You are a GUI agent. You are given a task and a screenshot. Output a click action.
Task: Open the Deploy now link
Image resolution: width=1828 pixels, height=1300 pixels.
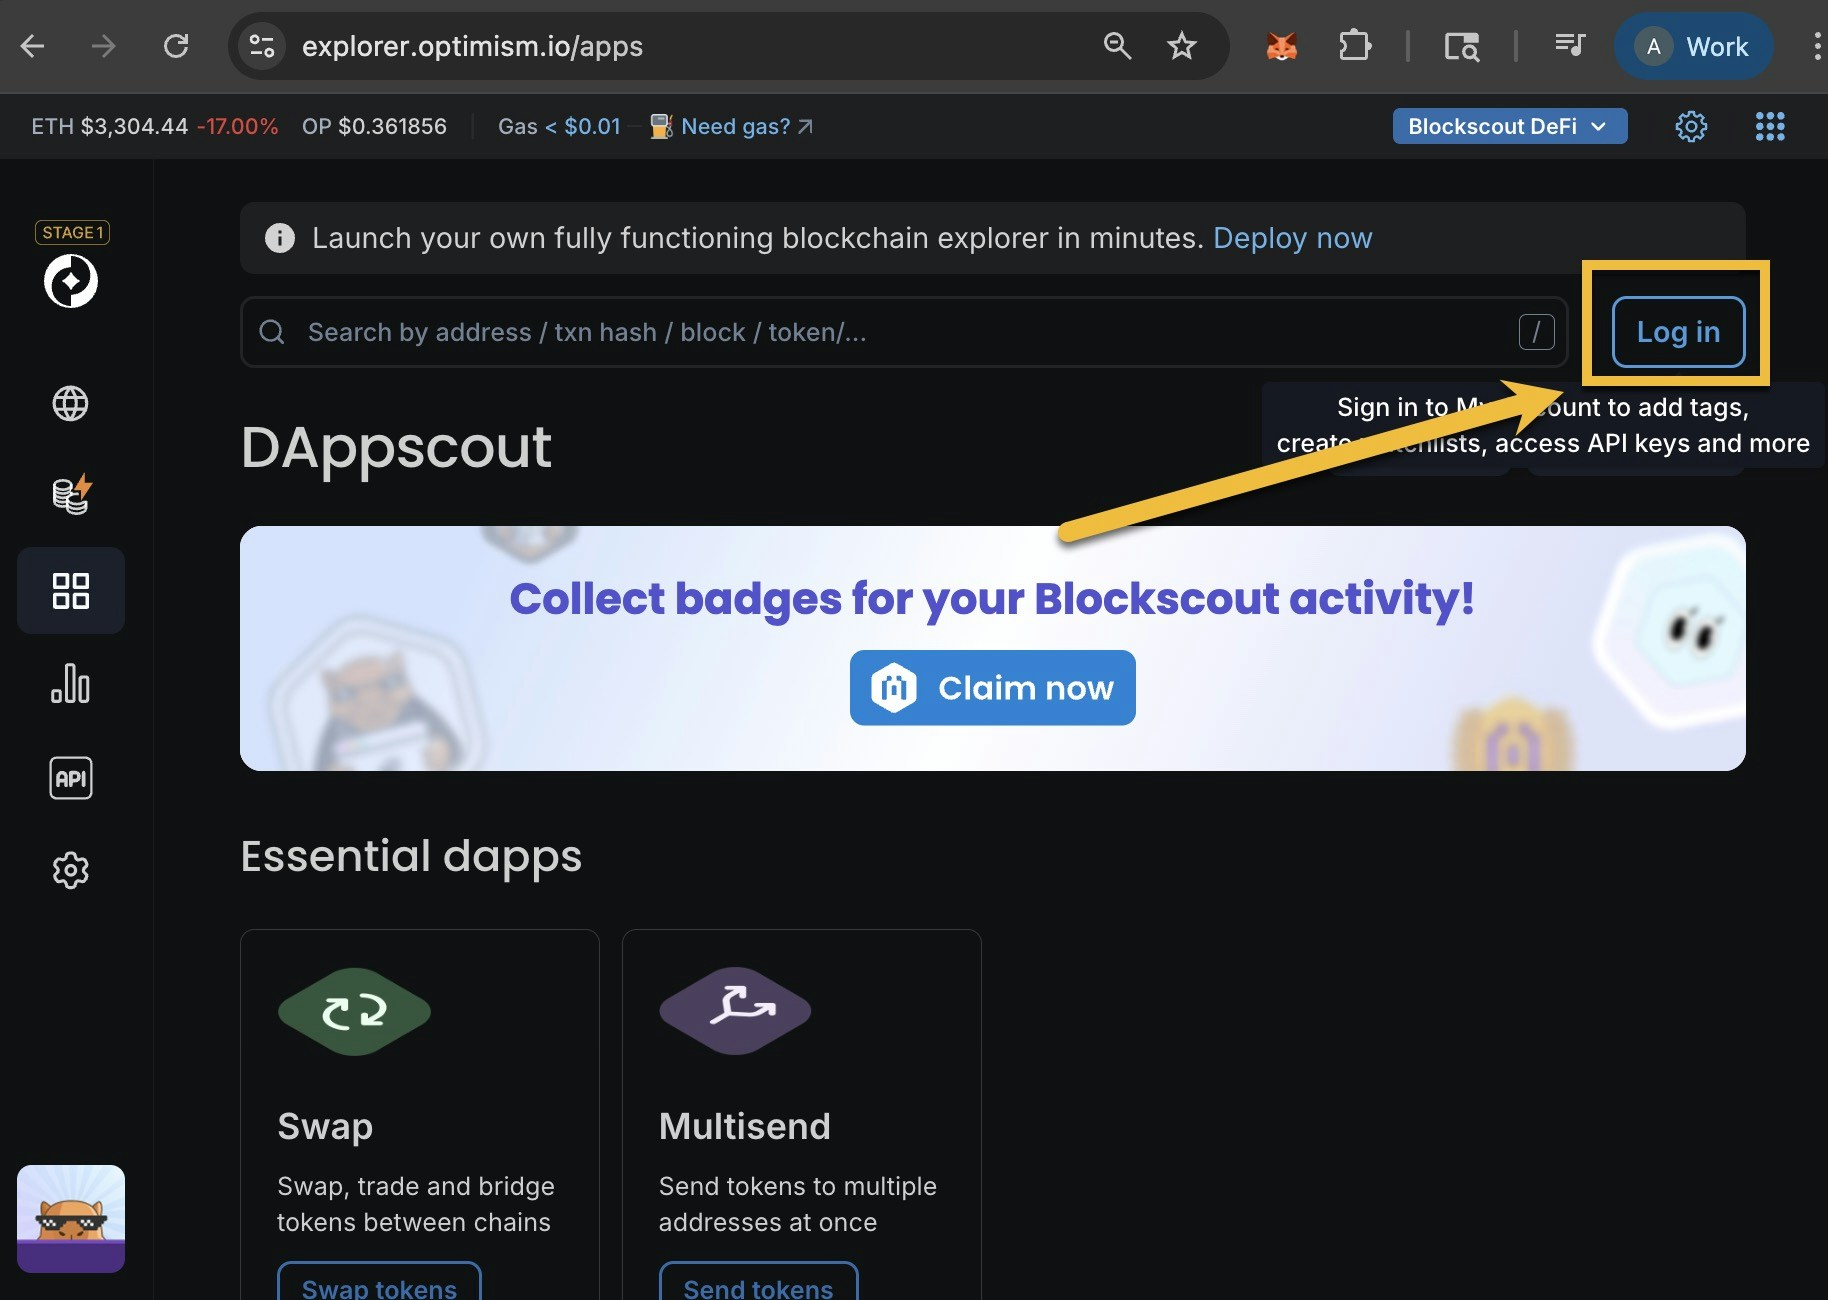[1293, 238]
